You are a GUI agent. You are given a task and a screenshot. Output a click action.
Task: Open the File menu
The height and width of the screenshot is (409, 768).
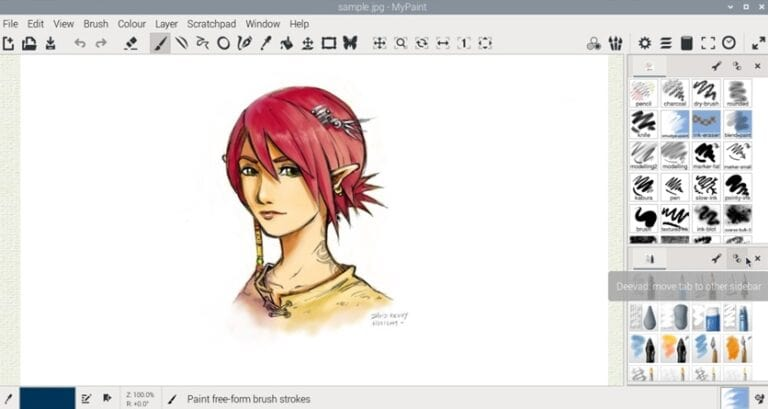[x=10, y=24]
